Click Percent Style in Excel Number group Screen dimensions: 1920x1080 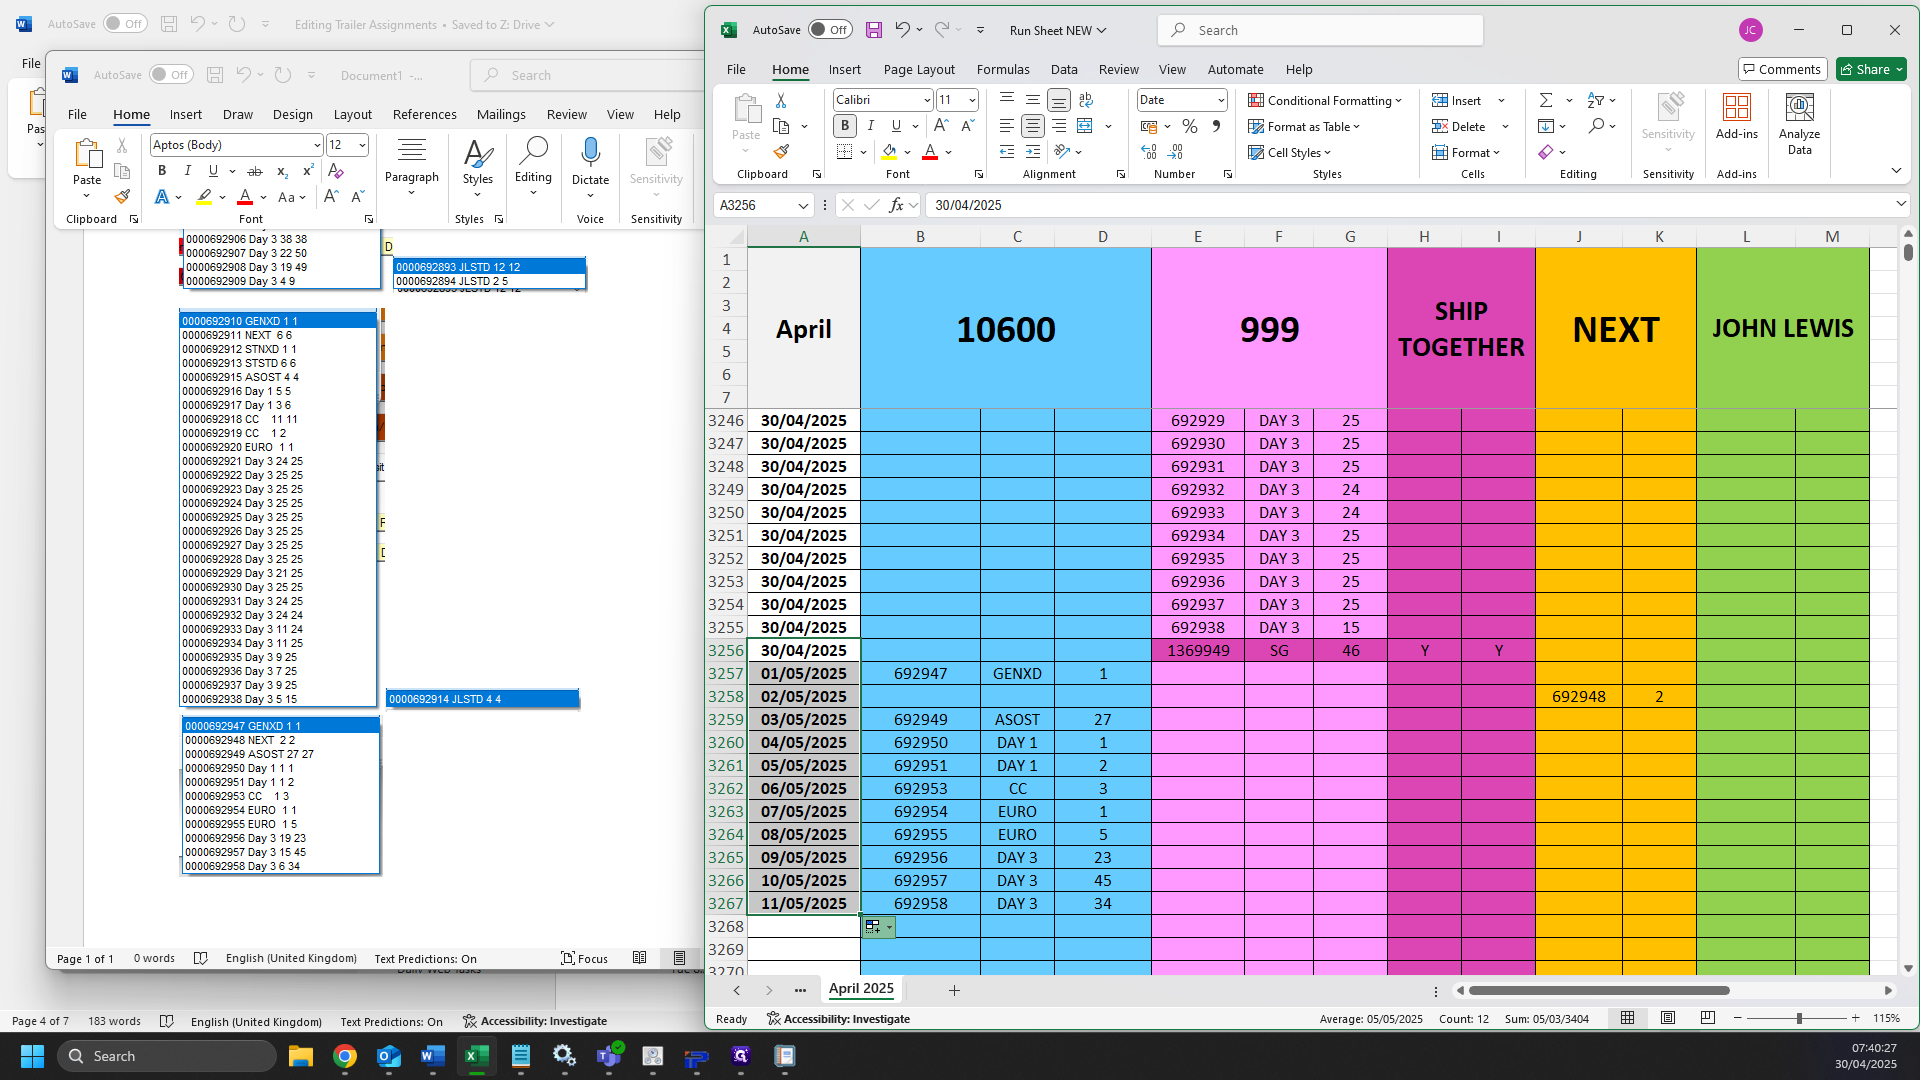pos(1190,126)
